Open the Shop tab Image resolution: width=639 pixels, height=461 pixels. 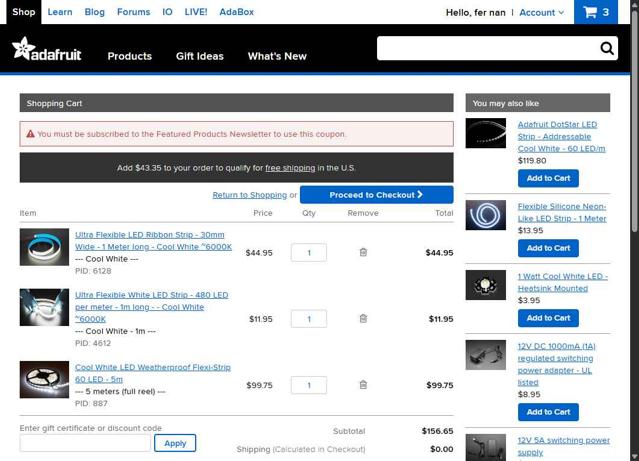click(x=24, y=12)
